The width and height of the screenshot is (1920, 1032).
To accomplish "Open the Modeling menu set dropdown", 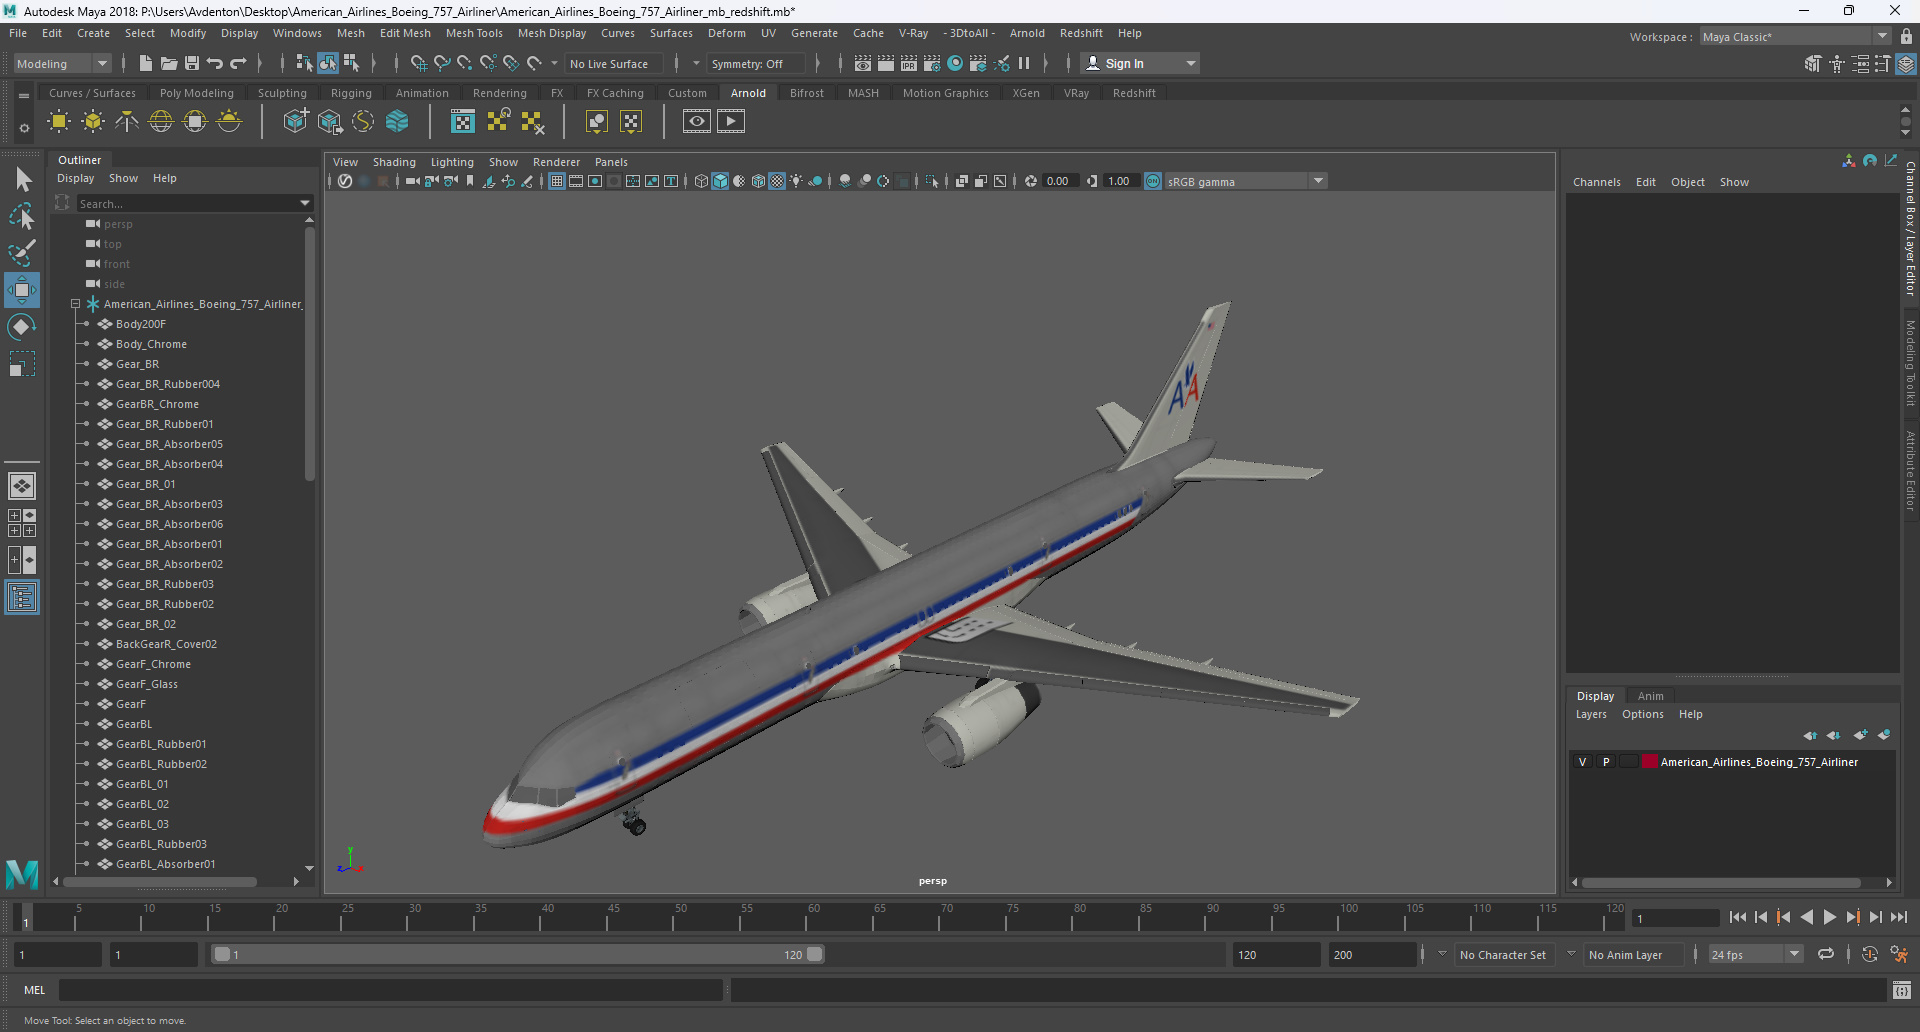I will (62, 63).
